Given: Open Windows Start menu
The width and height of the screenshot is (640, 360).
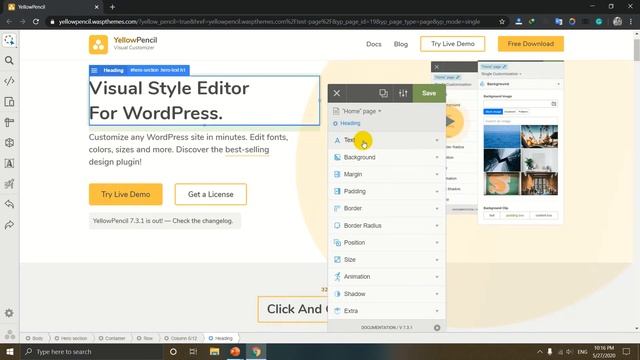Looking at the screenshot, I should pos(10,351).
